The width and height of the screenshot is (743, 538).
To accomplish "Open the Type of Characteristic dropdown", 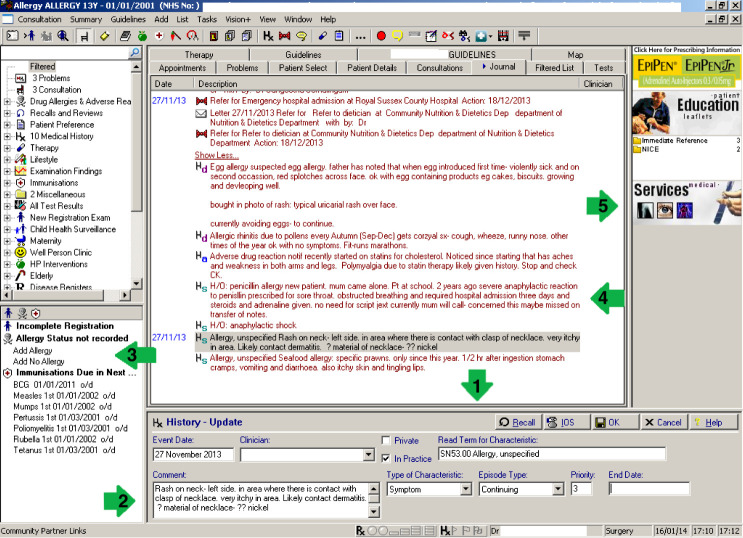I will 466,489.
